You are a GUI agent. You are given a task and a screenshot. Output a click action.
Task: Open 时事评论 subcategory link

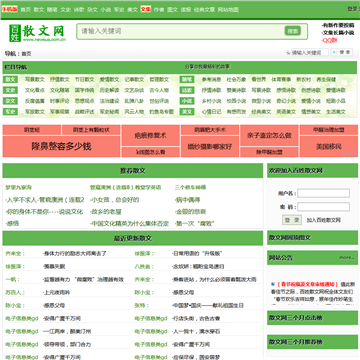(60, 101)
